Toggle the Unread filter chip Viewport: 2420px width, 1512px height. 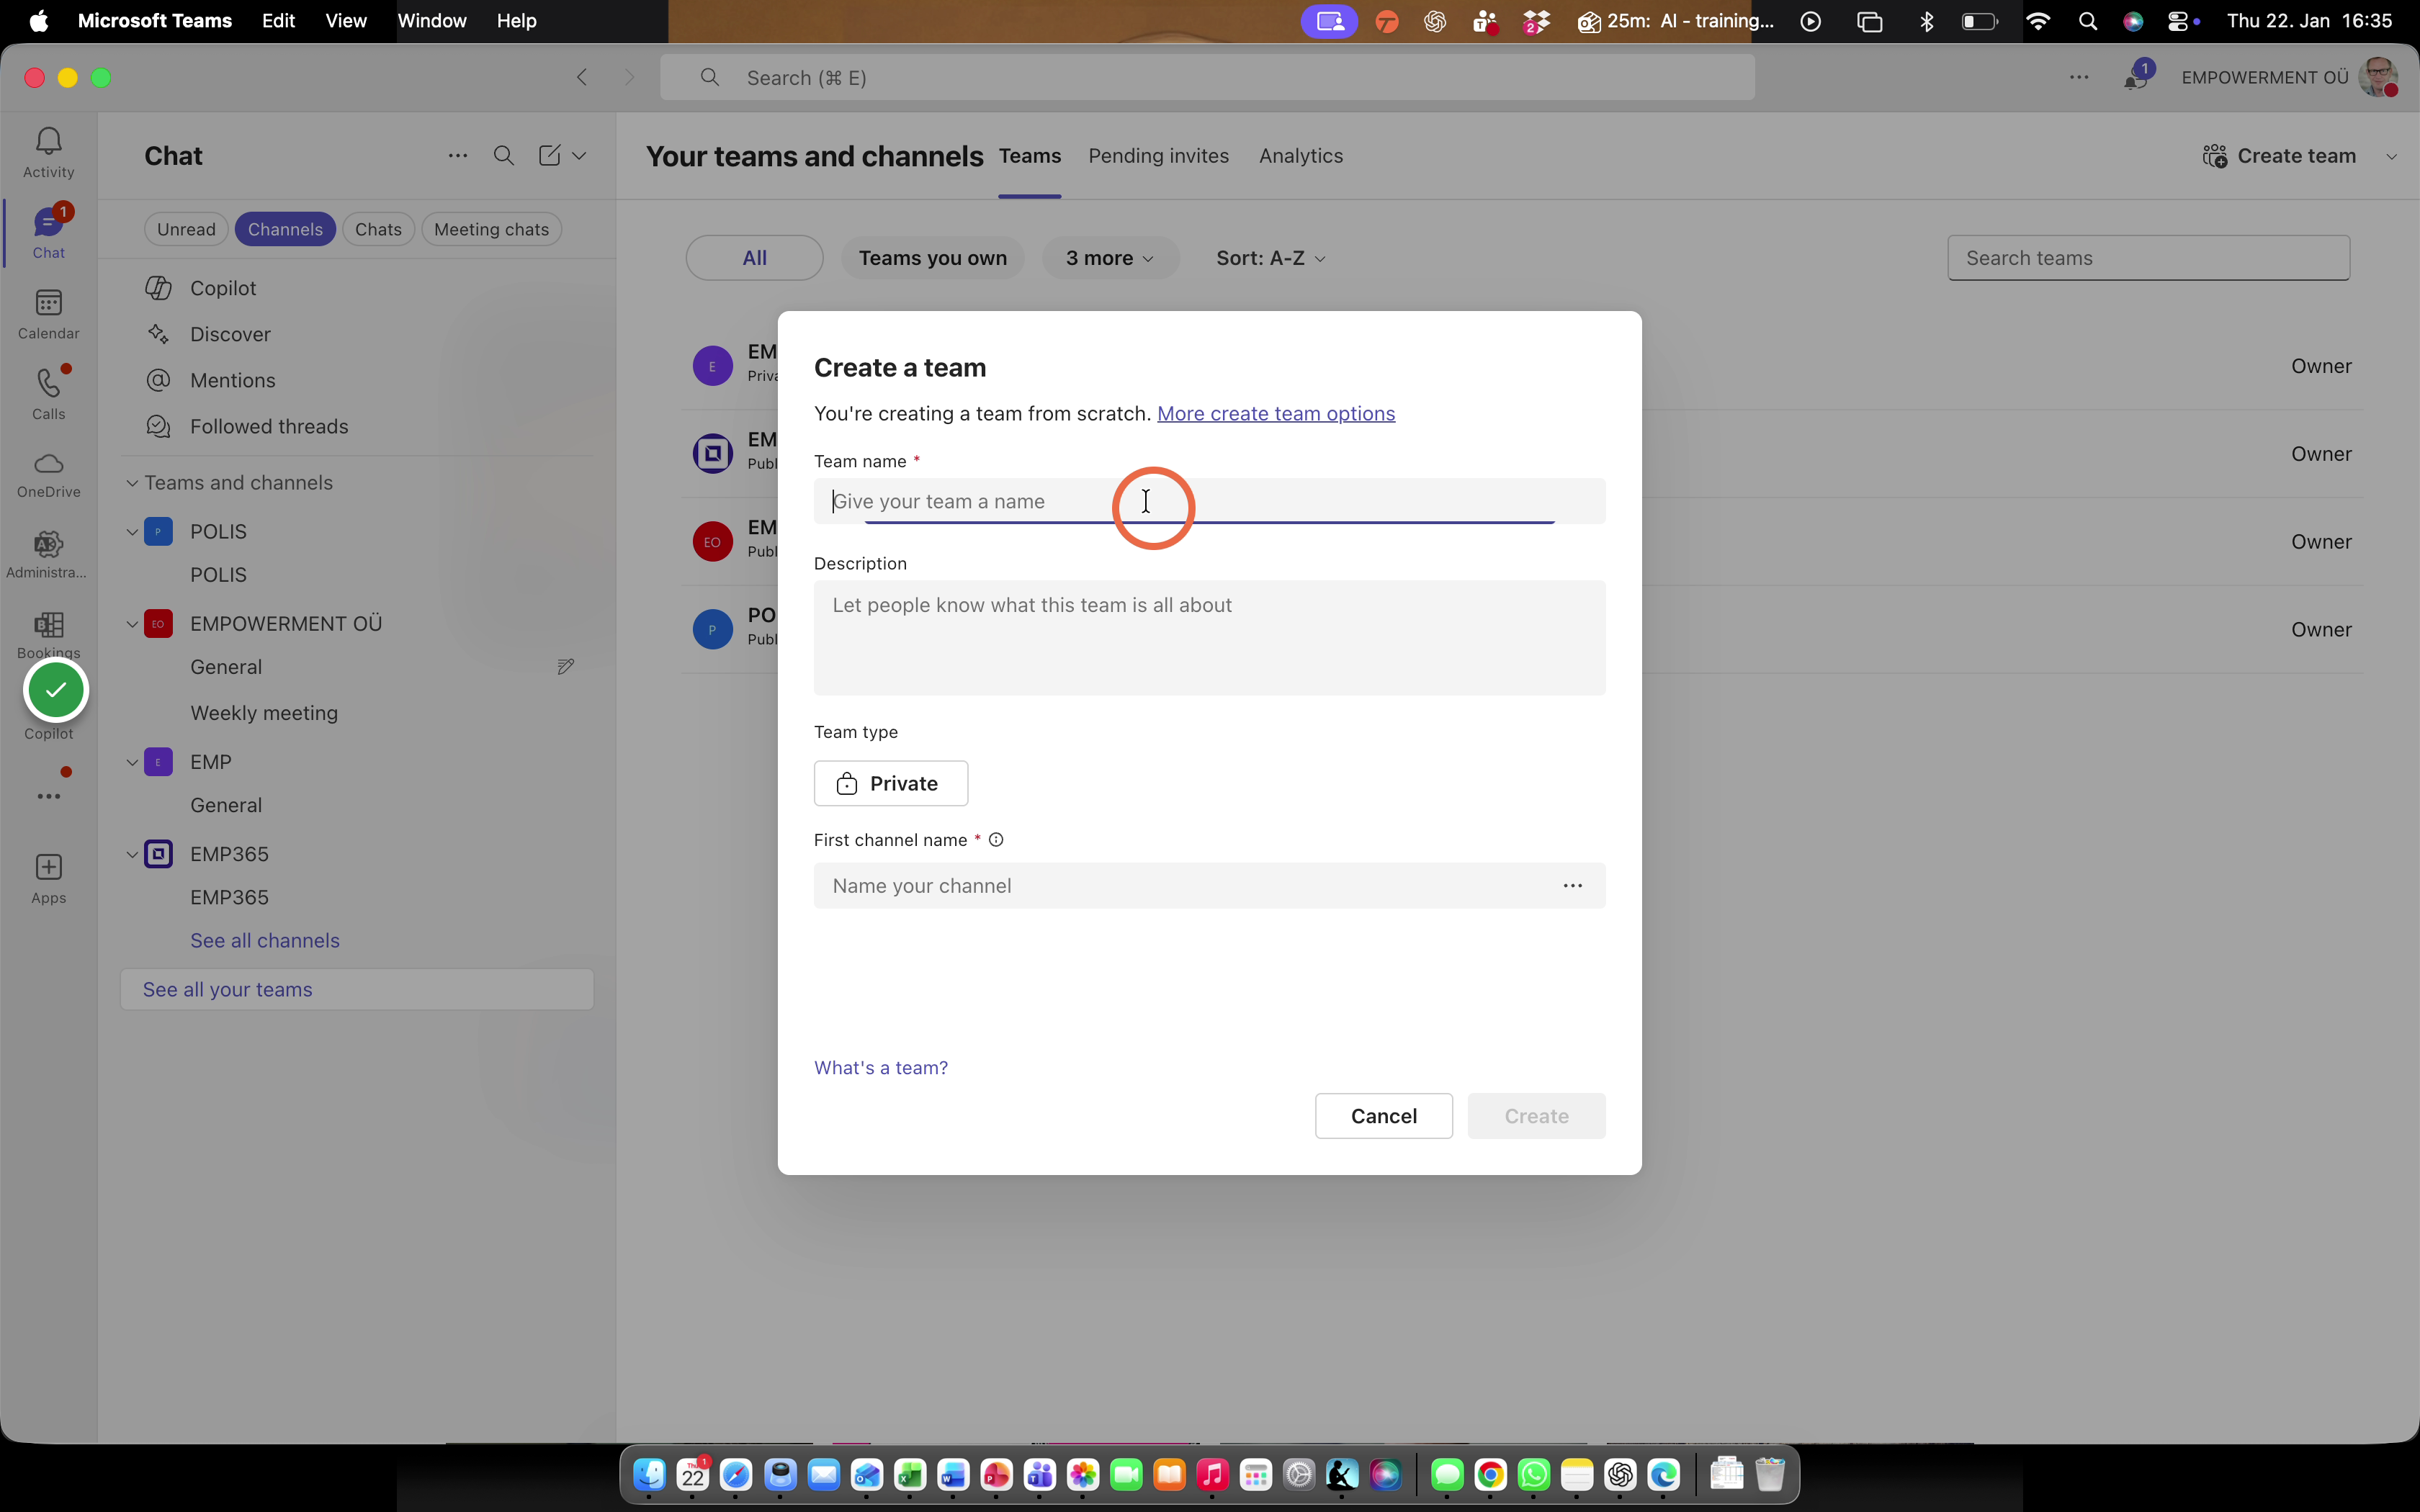pos(186,229)
